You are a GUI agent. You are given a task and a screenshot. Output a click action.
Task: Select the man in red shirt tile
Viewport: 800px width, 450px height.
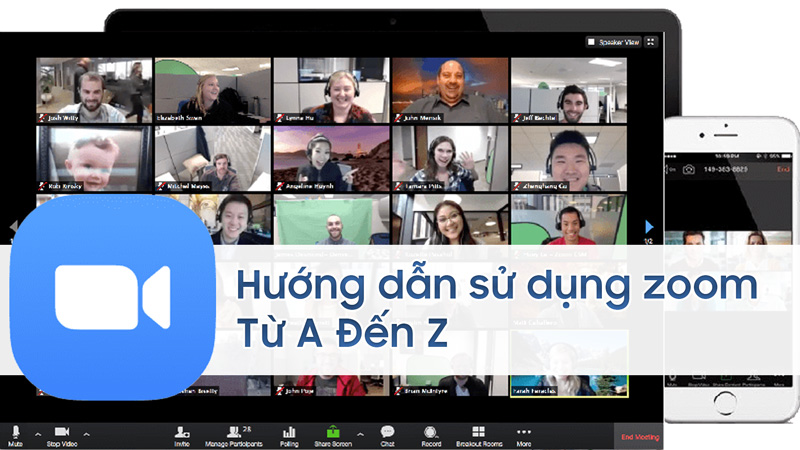click(569, 220)
